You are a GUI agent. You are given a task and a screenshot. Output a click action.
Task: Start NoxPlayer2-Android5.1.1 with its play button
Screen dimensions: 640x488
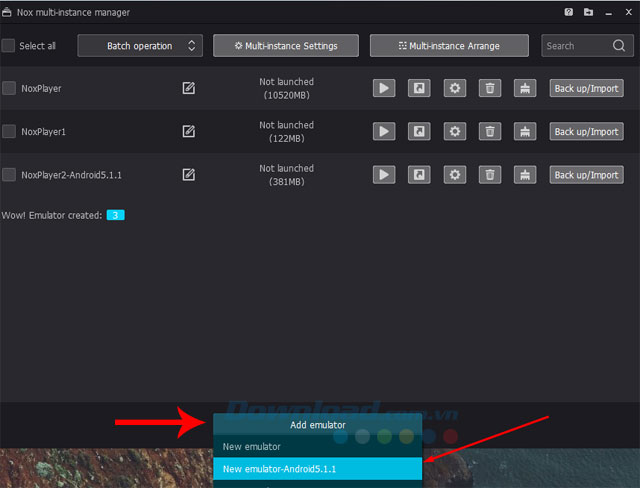[x=384, y=175]
